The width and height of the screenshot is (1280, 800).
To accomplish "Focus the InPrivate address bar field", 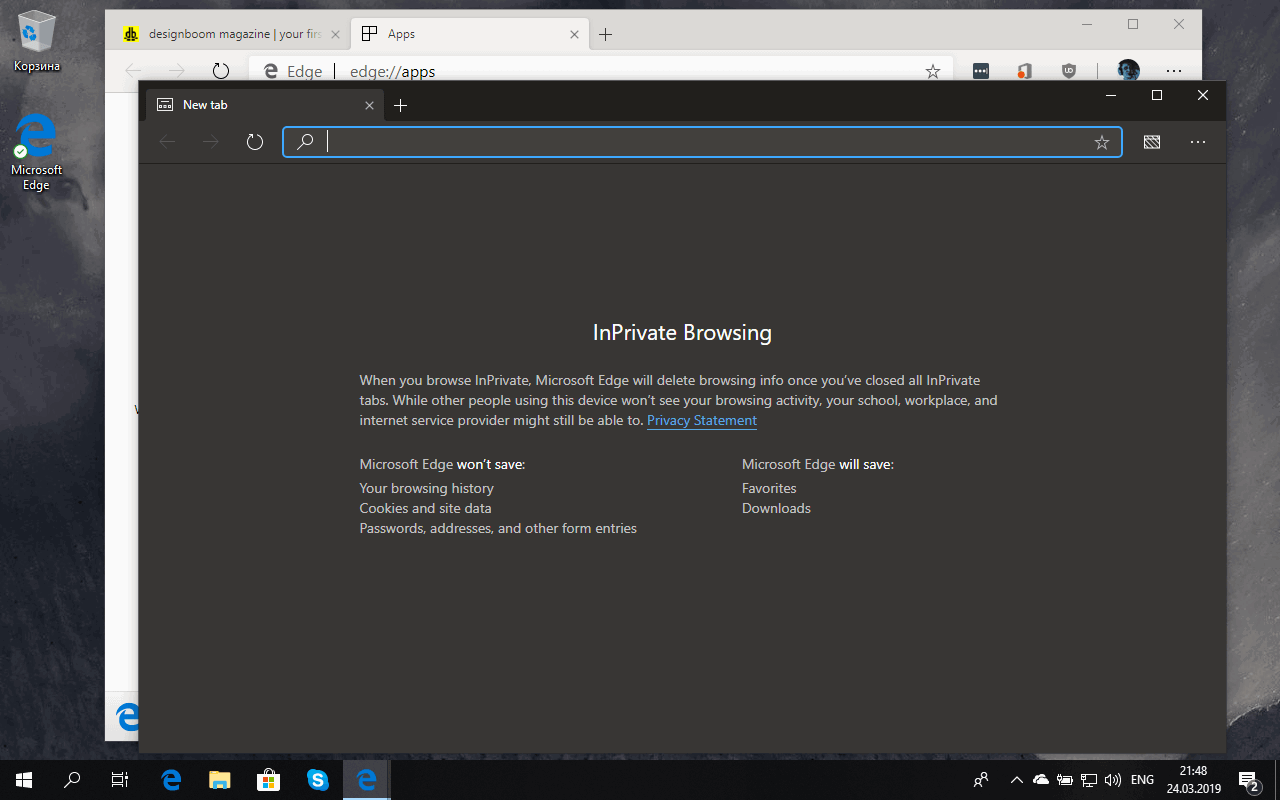I will pyautogui.click(x=702, y=142).
